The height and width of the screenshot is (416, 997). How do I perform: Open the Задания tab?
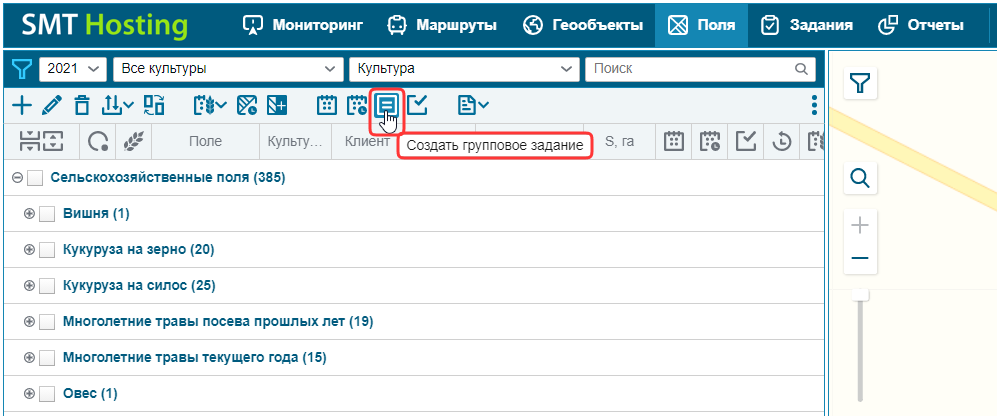807,25
